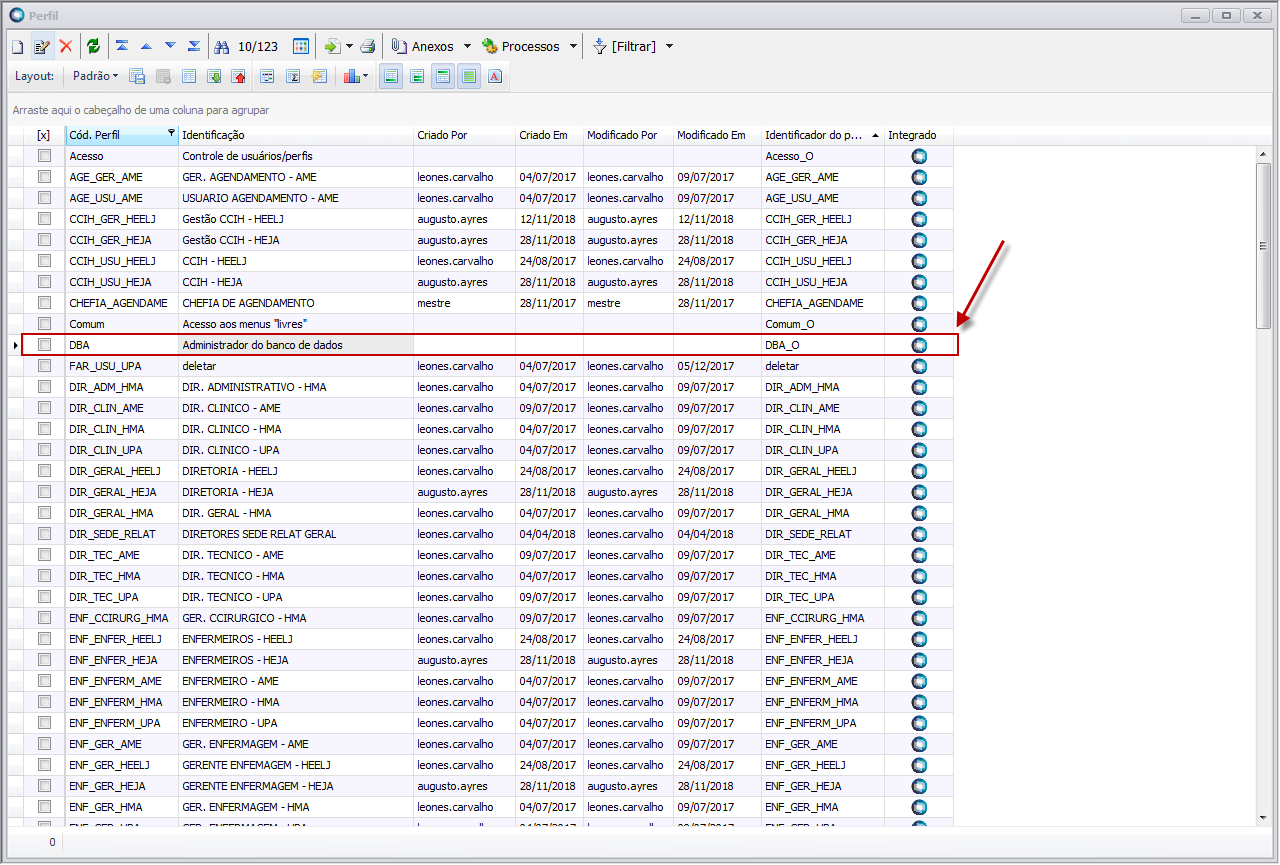Viewport: 1280px width, 865px height.
Task: Click the 'mestre' Criado Por cell
Action: click(464, 303)
